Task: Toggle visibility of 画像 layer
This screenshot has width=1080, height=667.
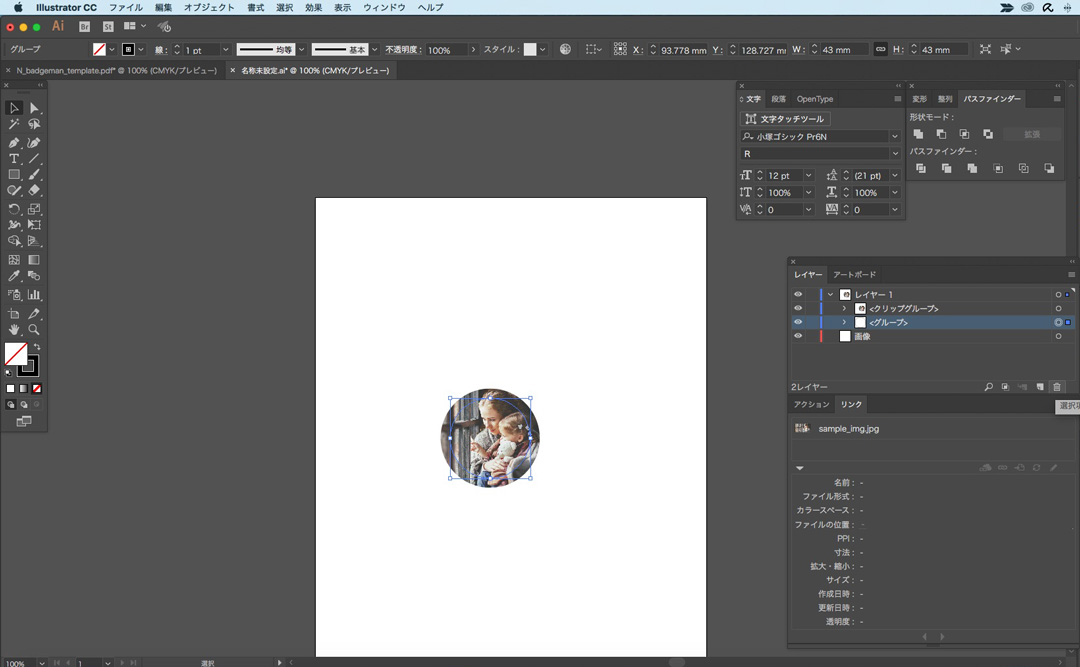Action: tap(798, 337)
